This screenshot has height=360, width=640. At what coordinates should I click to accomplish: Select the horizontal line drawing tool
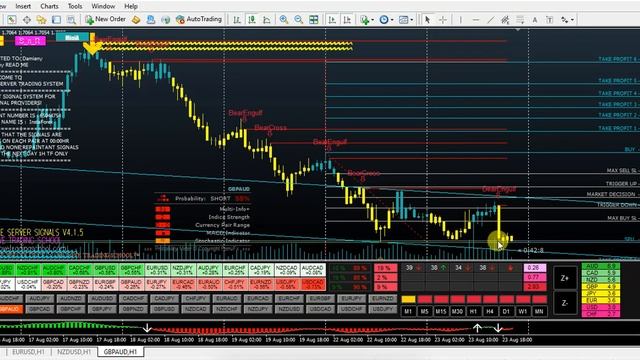[476, 20]
